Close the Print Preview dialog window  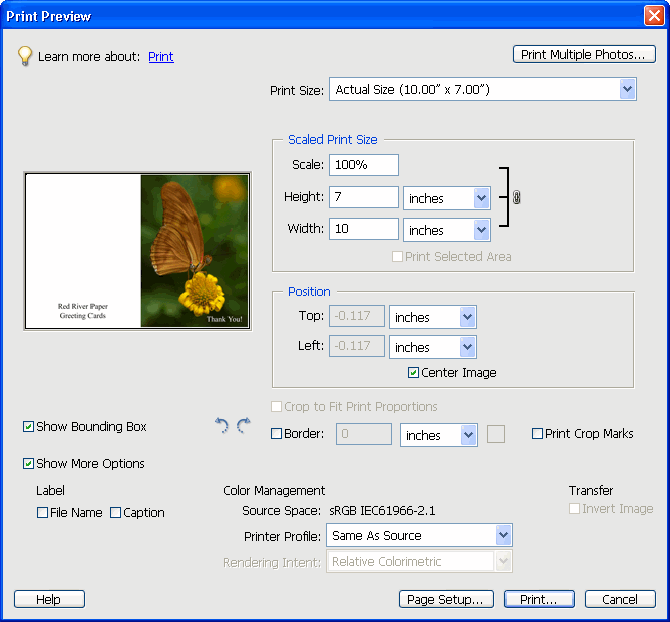pos(652,15)
